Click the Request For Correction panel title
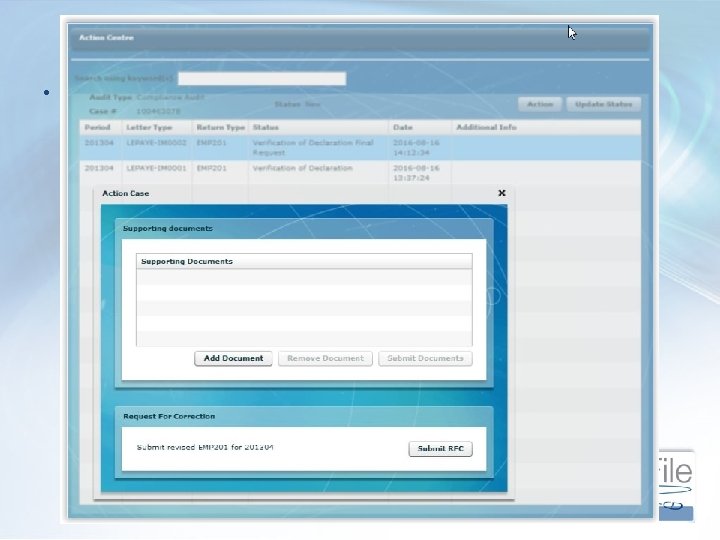Screen dimensions: 720x540 pos(169,416)
